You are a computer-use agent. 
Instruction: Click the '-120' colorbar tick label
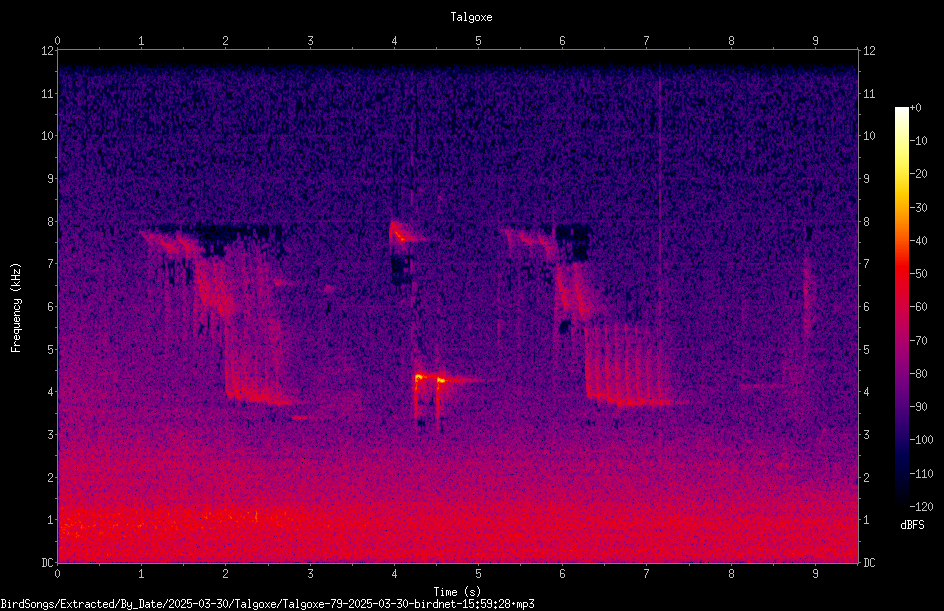(921, 506)
